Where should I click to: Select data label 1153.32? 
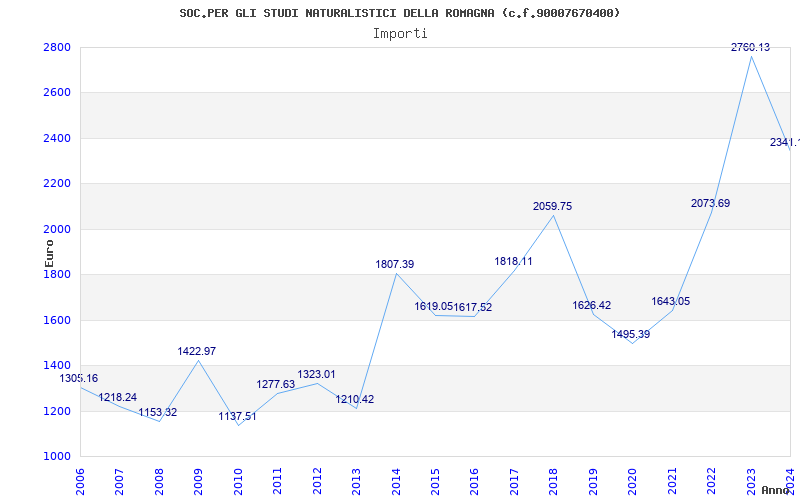click(157, 412)
